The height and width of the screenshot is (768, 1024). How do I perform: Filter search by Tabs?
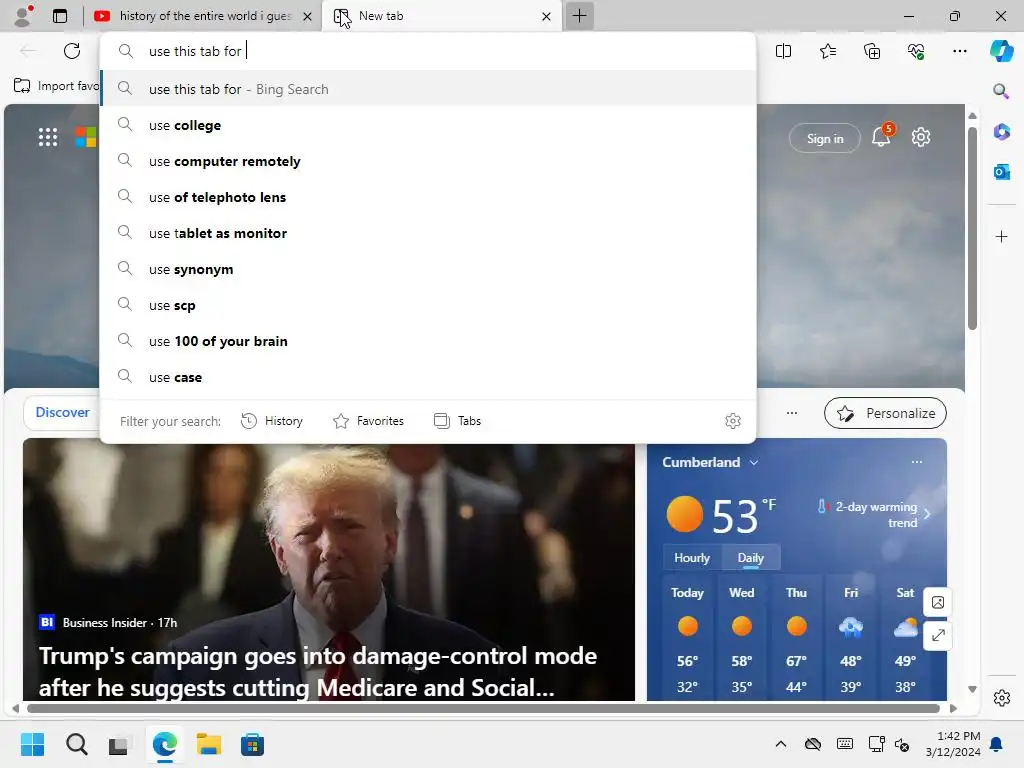point(458,421)
